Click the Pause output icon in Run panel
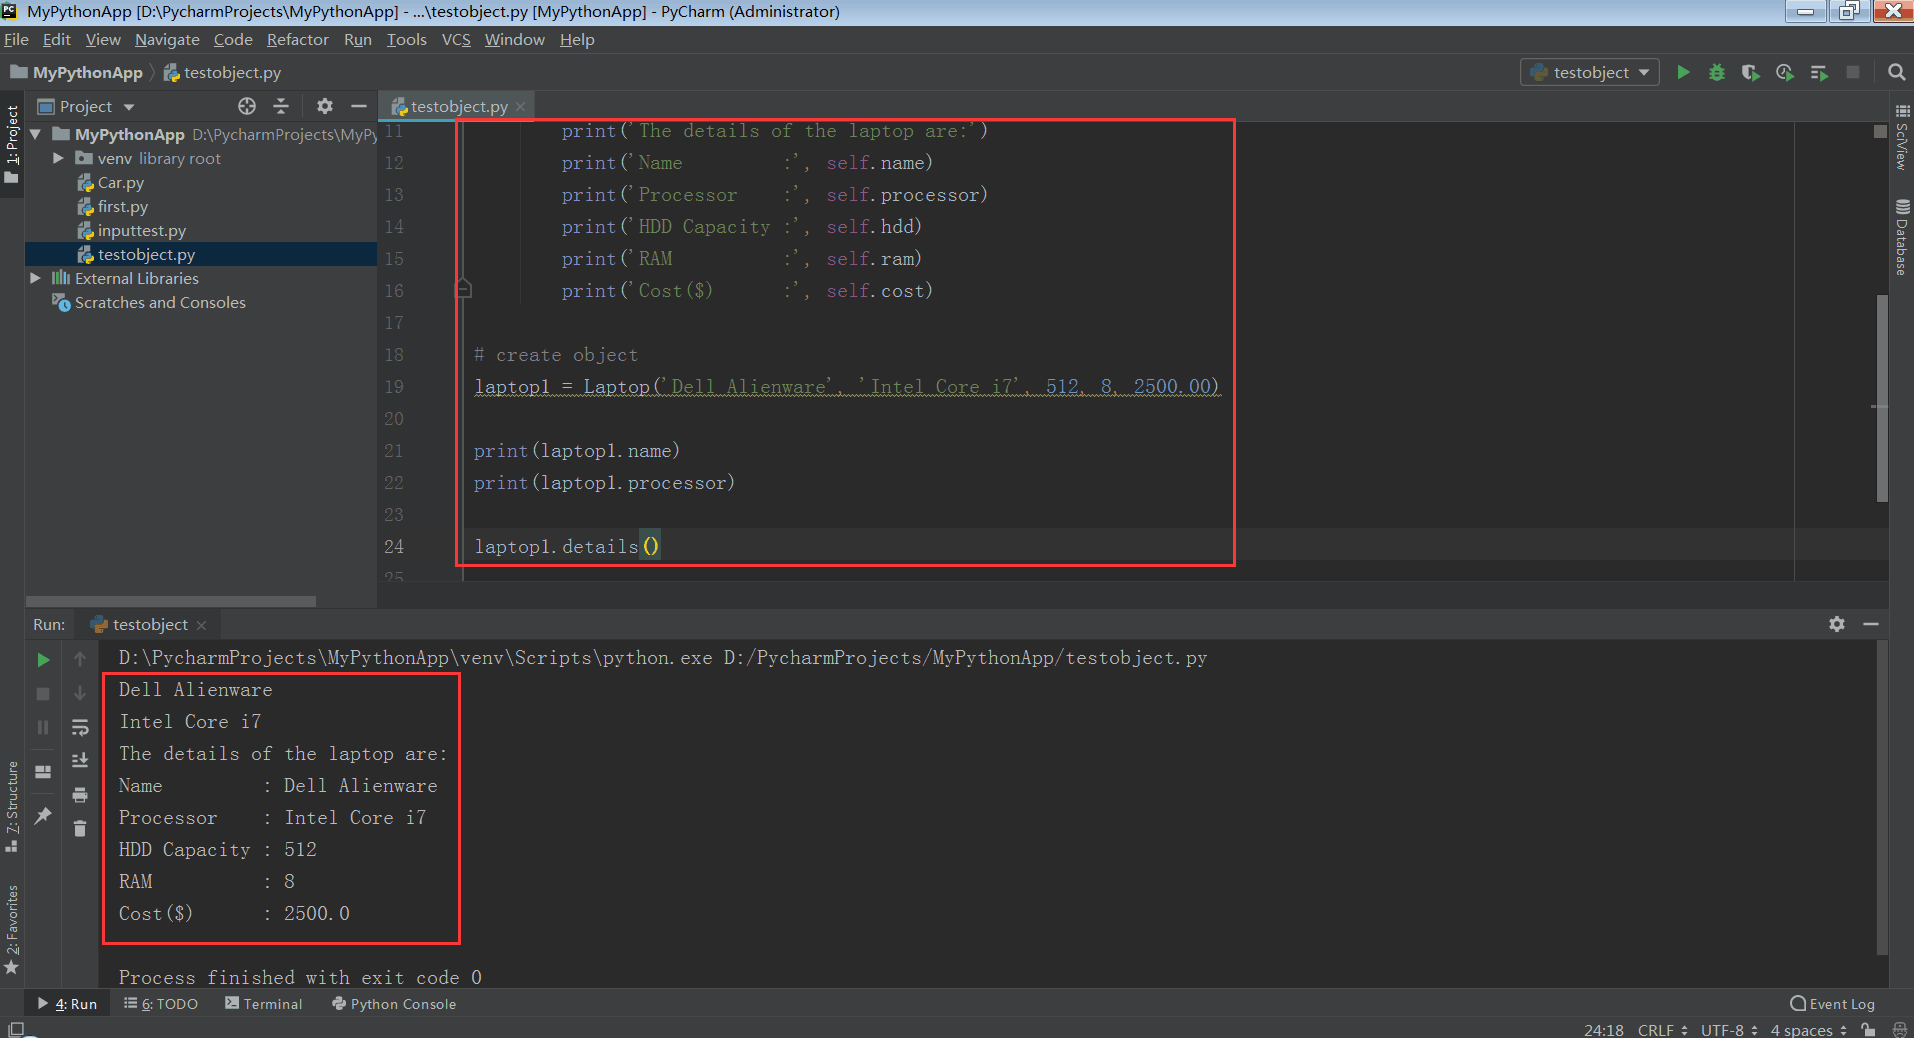This screenshot has width=1914, height=1038. tap(43, 727)
